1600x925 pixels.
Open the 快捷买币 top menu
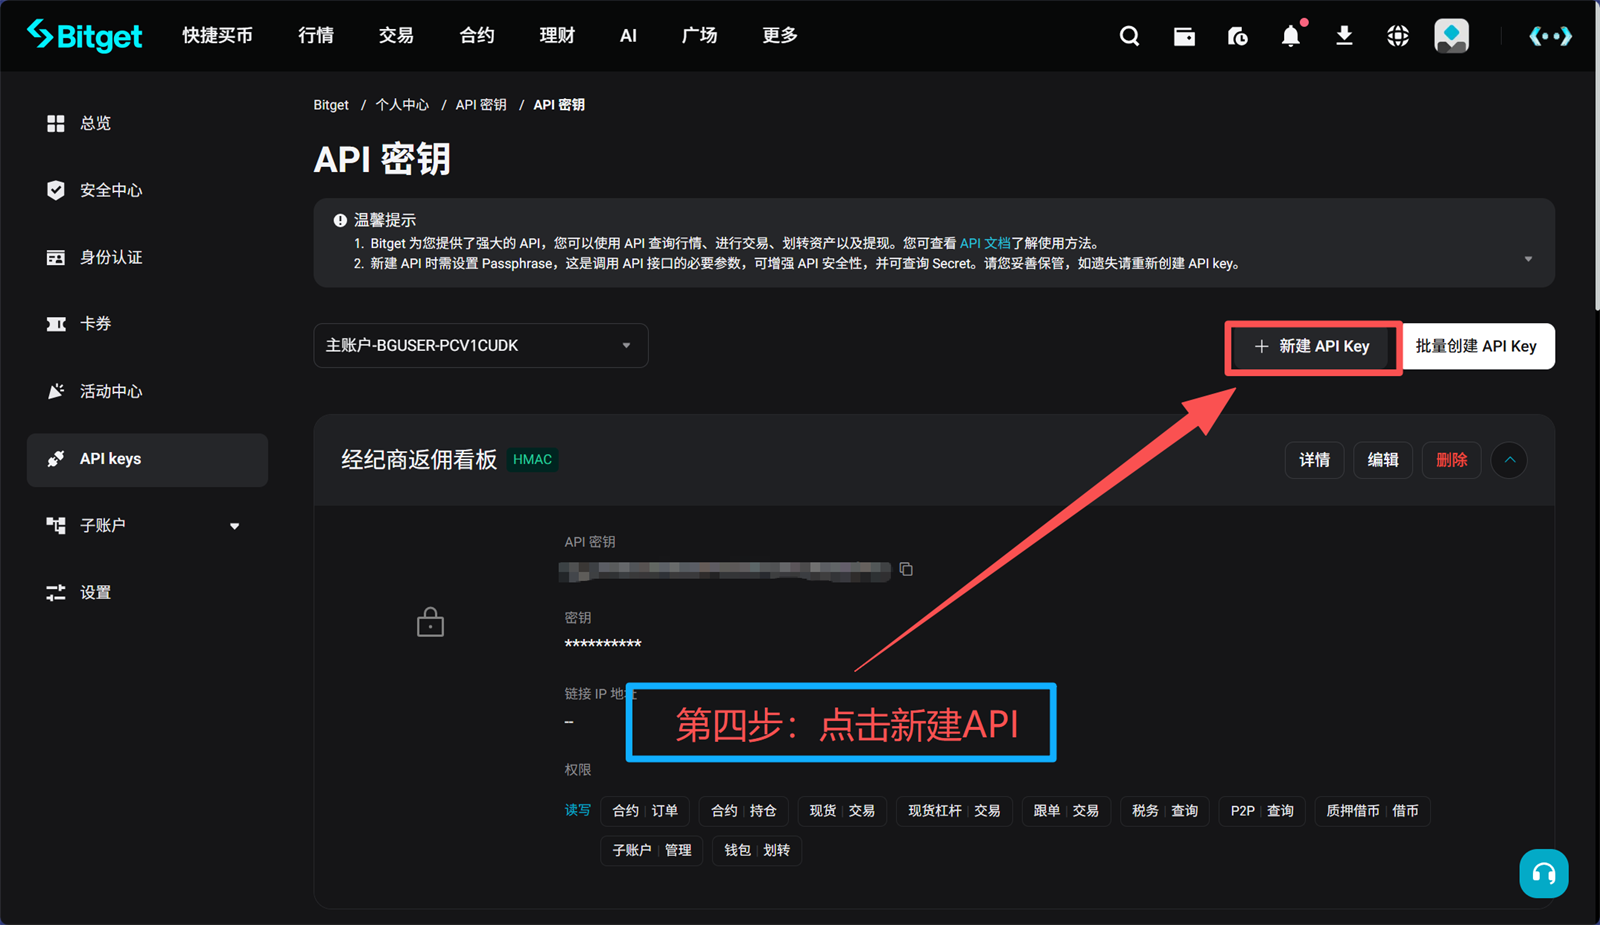coord(217,35)
